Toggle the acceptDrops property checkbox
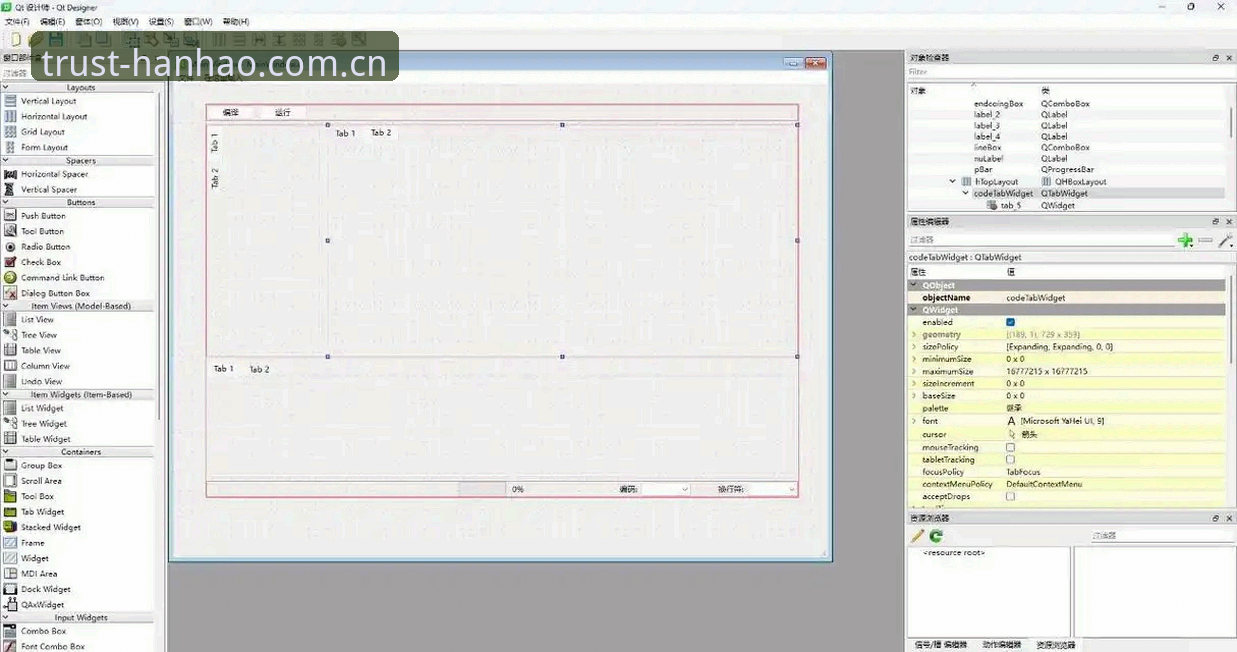This screenshot has width=1237, height=652. (x=1010, y=496)
